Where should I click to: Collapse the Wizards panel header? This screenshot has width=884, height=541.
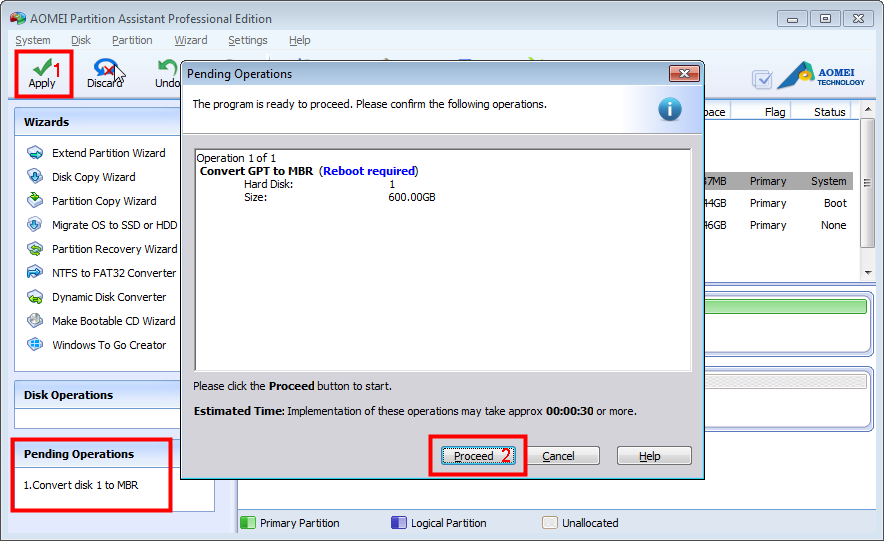(x=98, y=122)
